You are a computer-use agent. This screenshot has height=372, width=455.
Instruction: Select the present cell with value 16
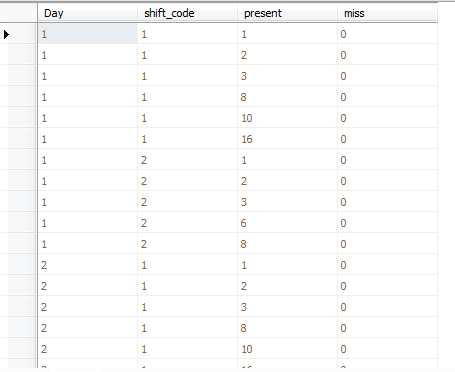[x=287, y=139]
